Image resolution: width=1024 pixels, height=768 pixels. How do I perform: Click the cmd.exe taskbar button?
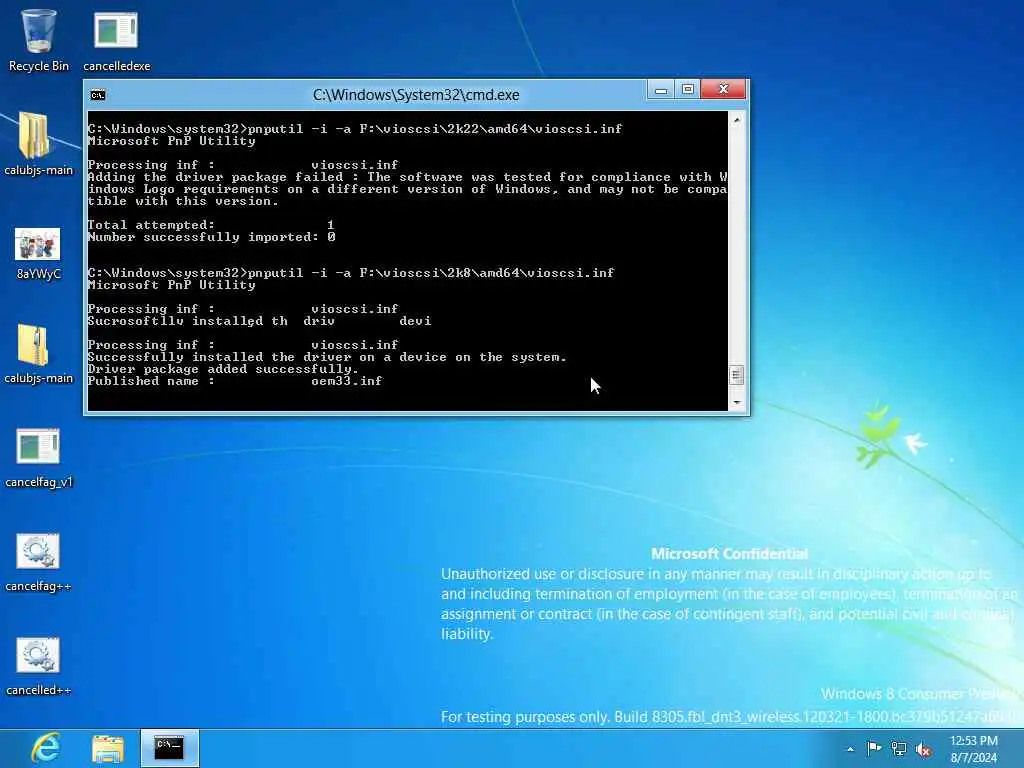pyautogui.click(x=170, y=748)
